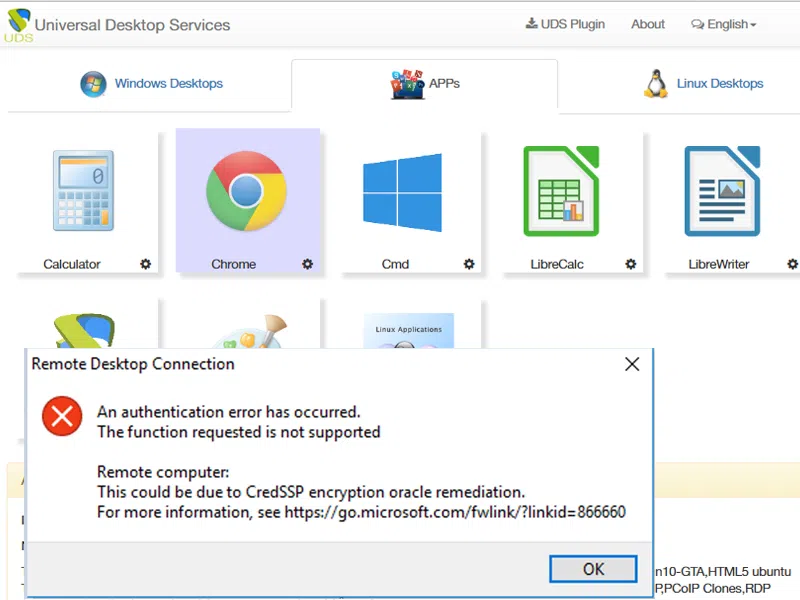
Task: Open the UDS-logo app in second row
Action: [85, 331]
